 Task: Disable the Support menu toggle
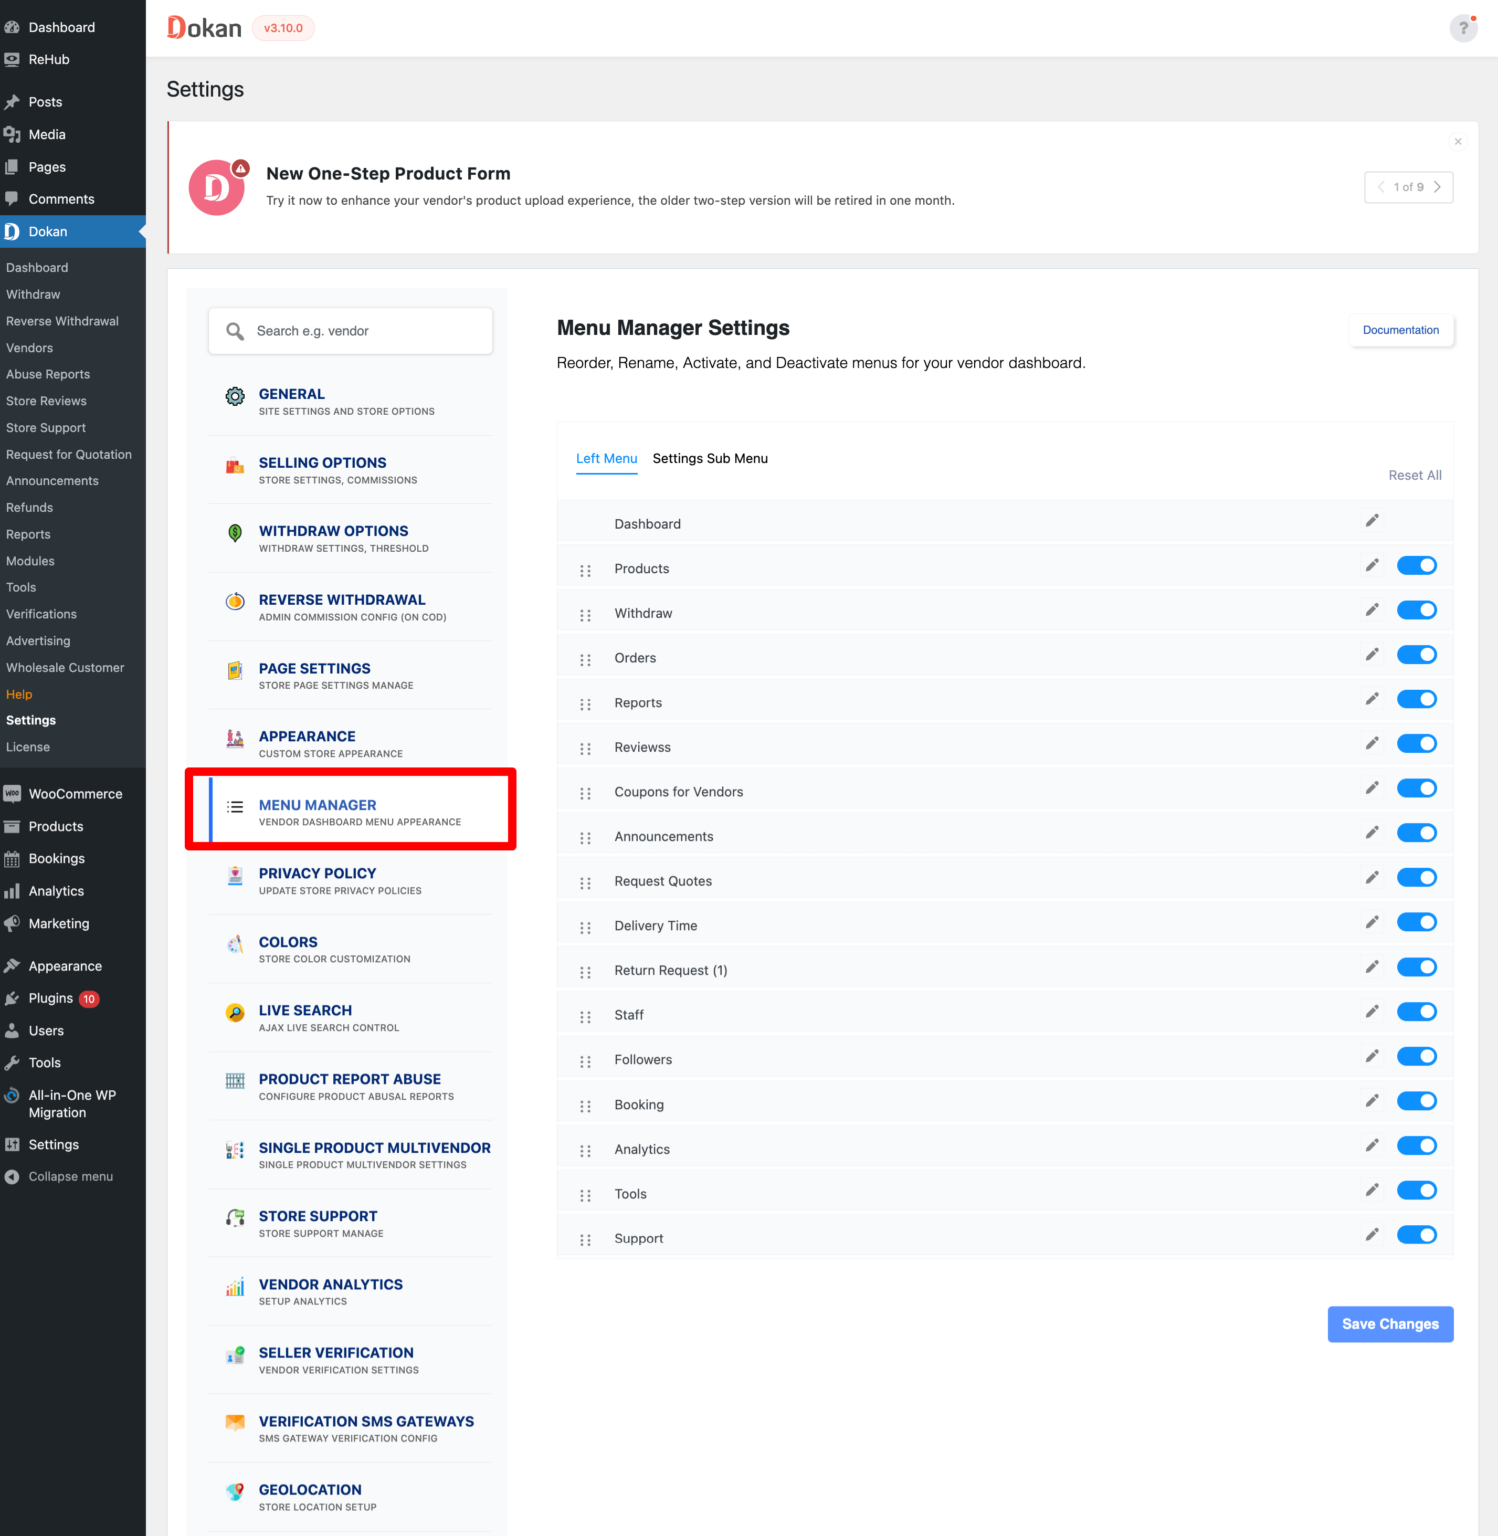click(x=1417, y=1234)
